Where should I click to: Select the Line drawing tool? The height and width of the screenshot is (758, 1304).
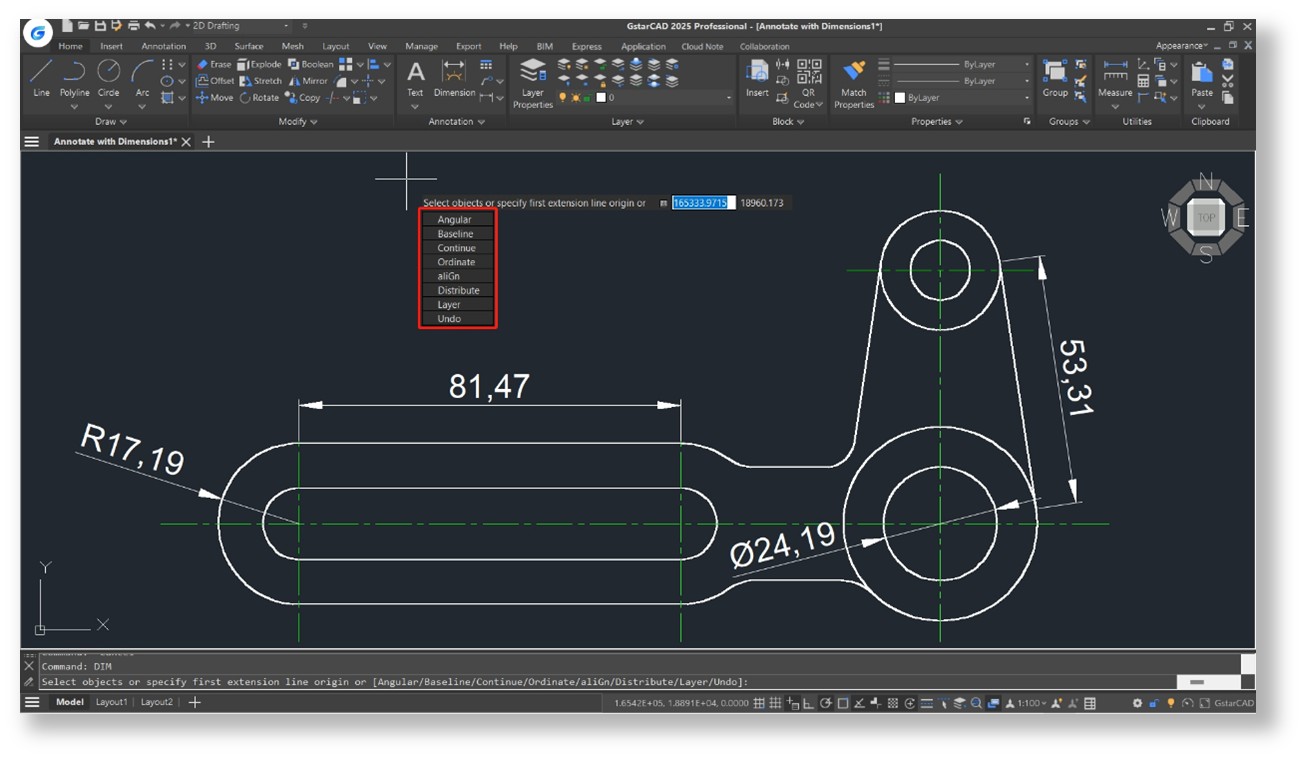point(41,72)
